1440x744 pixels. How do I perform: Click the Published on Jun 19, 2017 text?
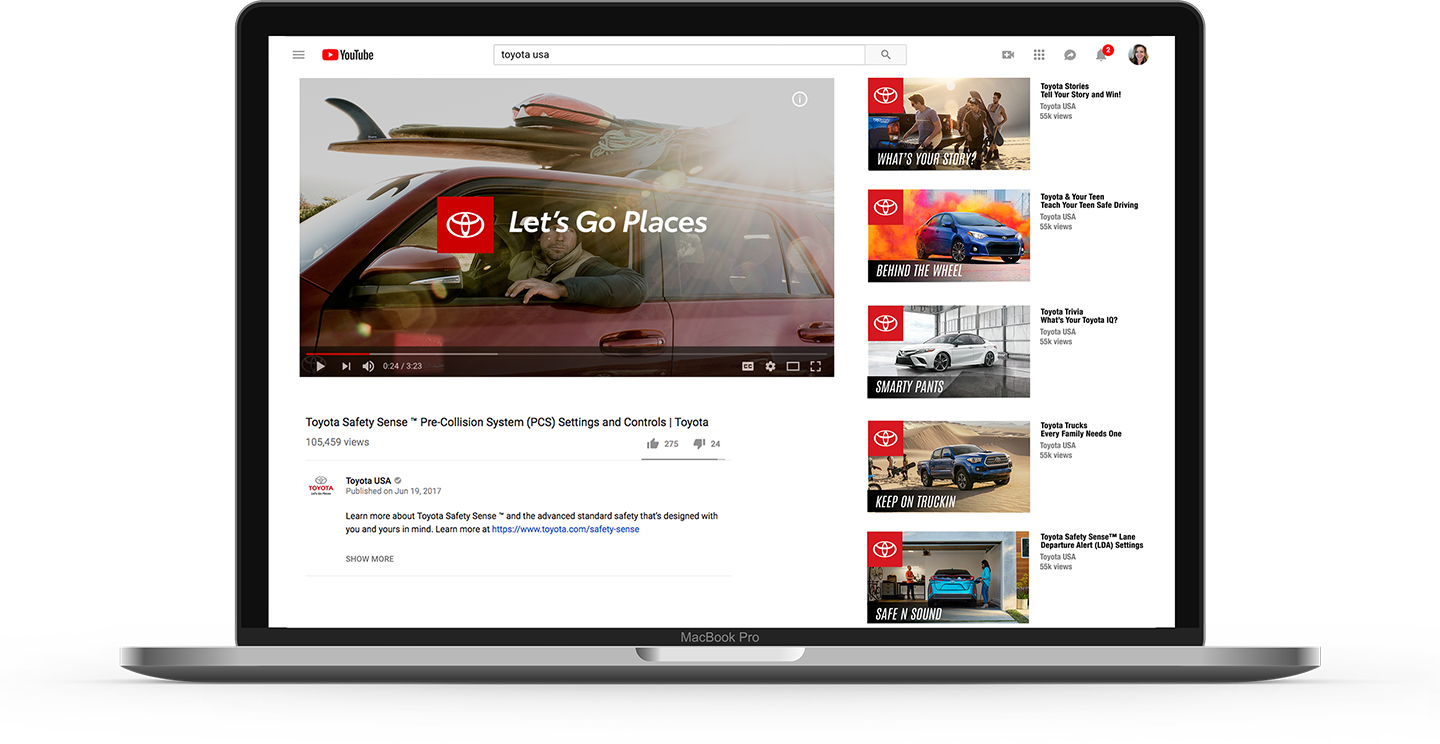393,492
